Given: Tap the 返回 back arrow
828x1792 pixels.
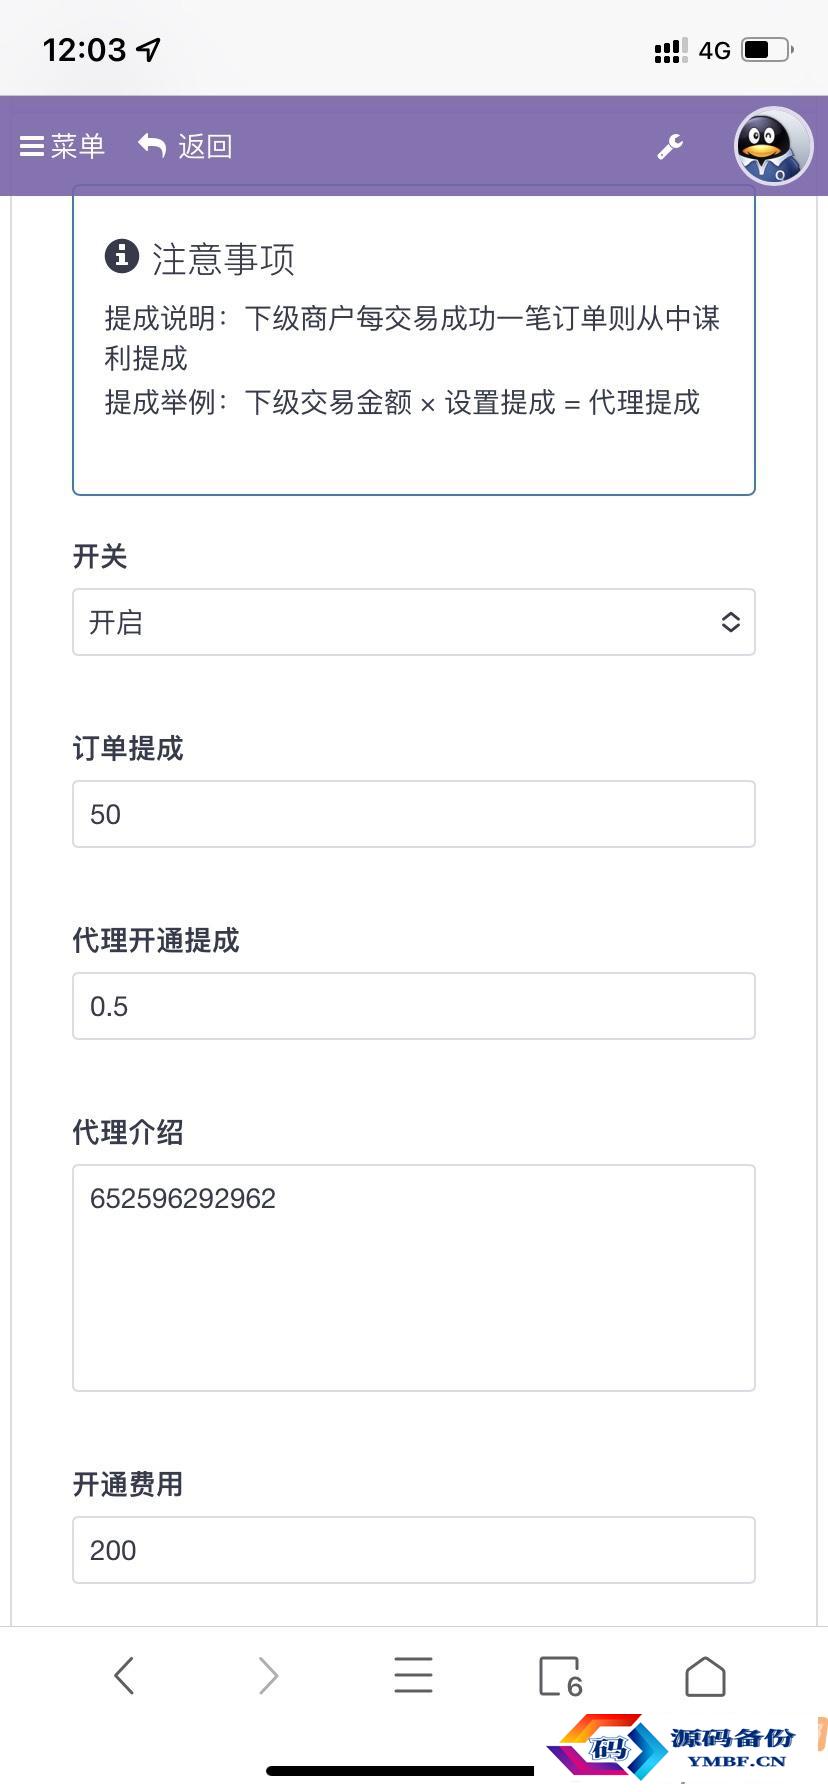Looking at the screenshot, I should coord(185,146).
